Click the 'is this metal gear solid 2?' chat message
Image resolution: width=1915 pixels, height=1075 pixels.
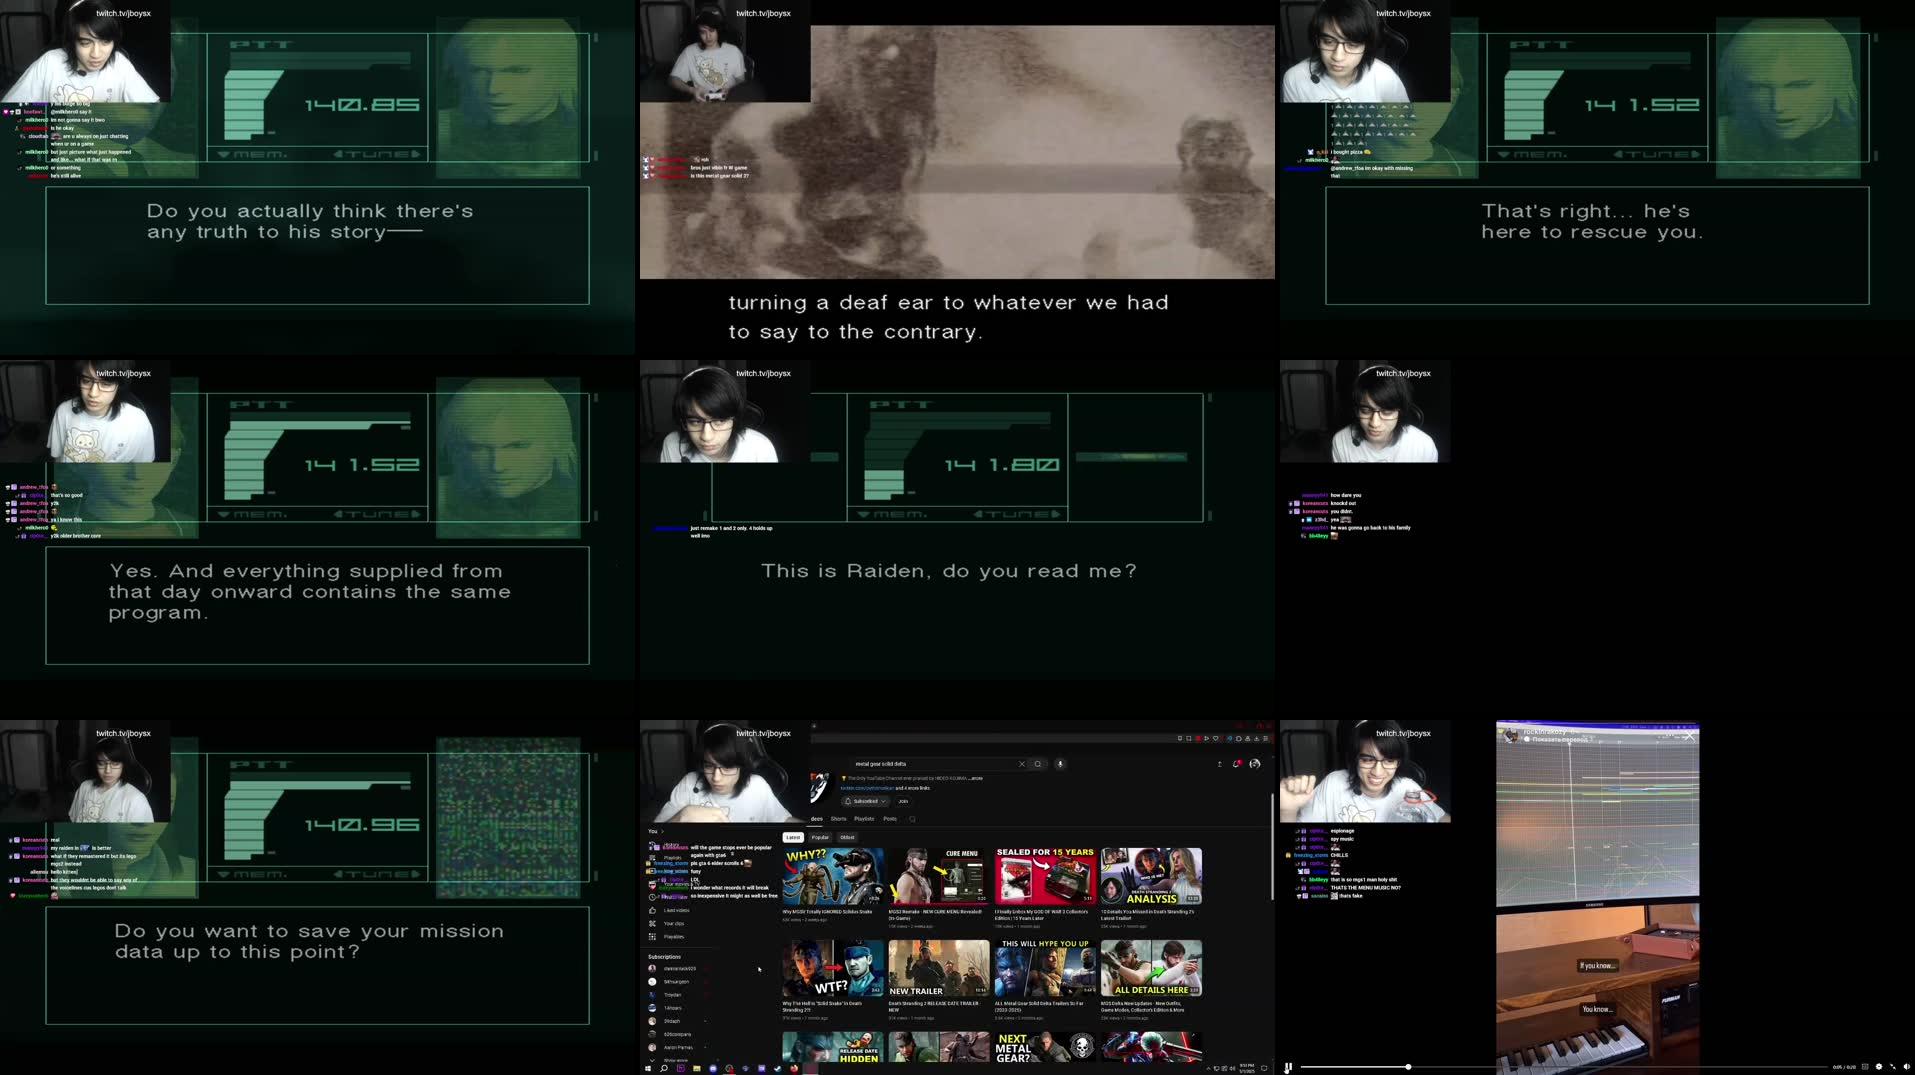[x=719, y=176]
